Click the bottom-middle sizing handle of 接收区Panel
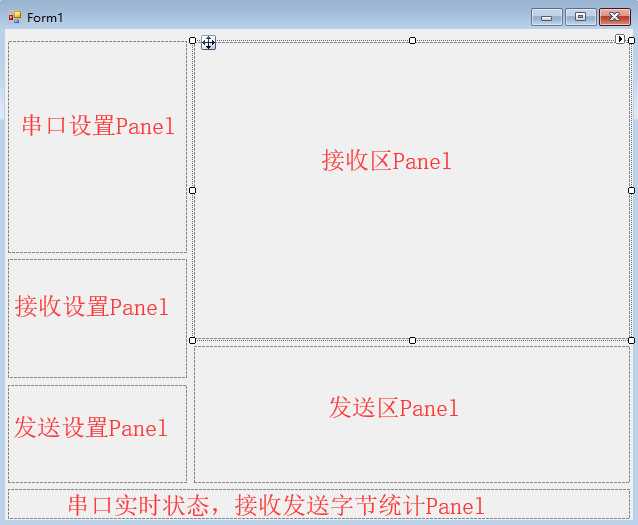Viewport: 638px width, 525px height. coord(412,340)
